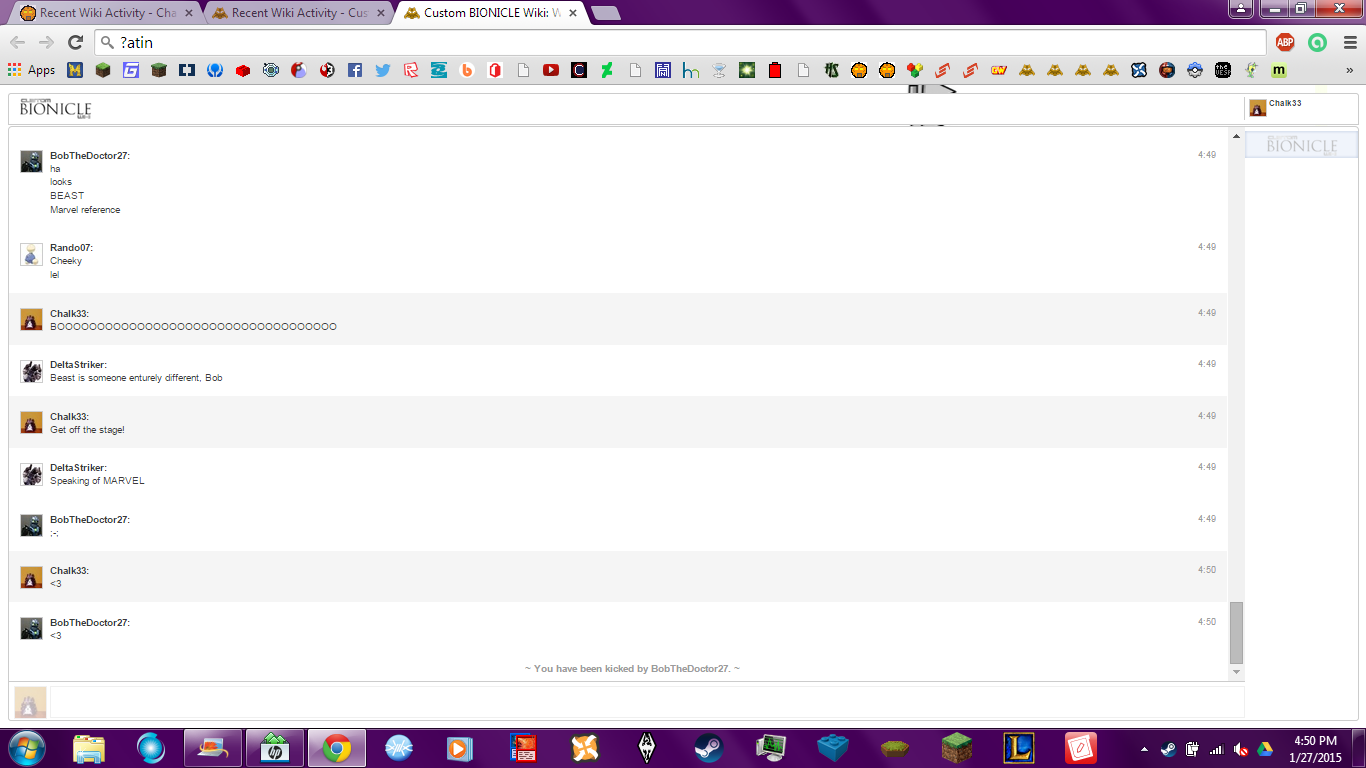Click Chalk33's name above 'Get off the stage!'
Viewport: 1366px width, 768px height.
(69, 417)
